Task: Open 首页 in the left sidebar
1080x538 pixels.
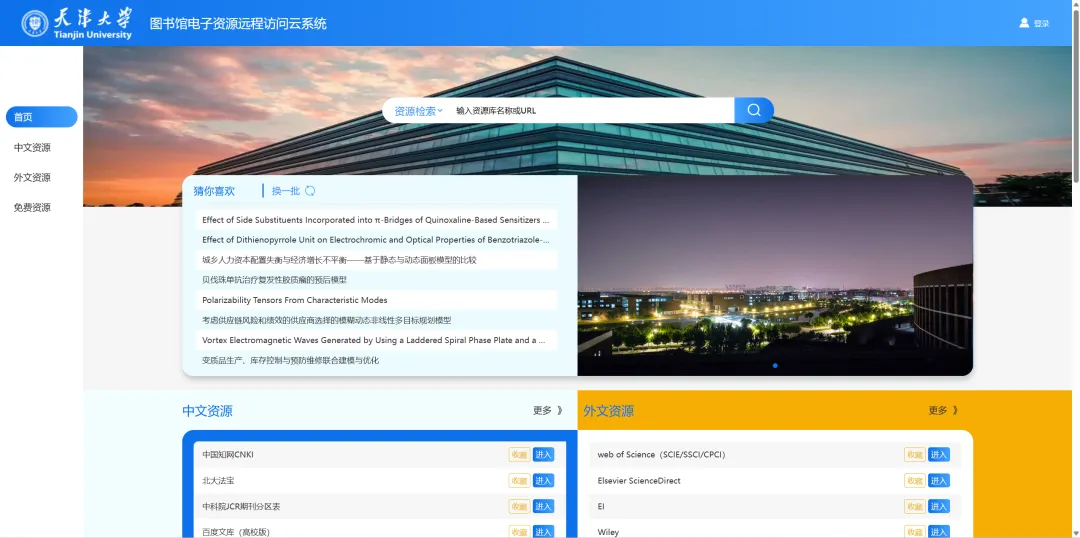Action: tap(41, 117)
